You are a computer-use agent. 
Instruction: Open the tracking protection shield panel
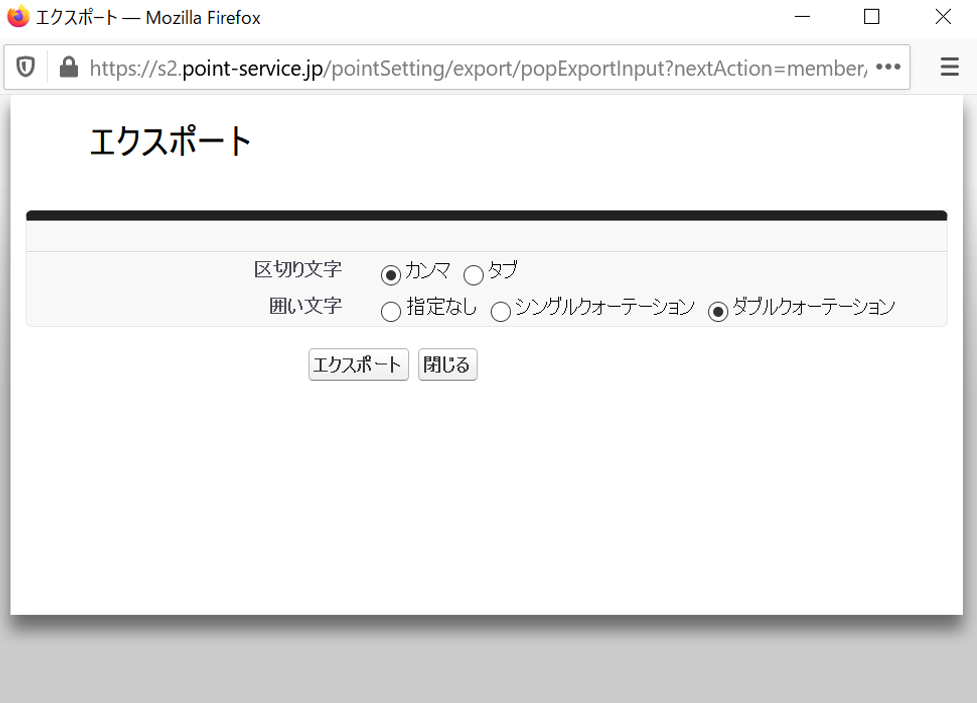(x=26, y=67)
